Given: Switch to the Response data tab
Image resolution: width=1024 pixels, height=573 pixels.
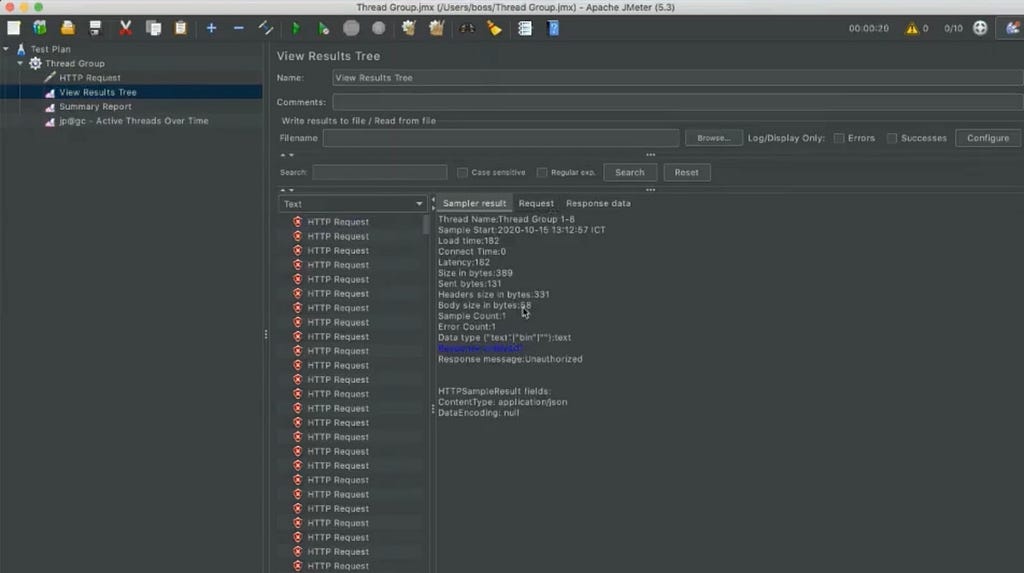Looking at the screenshot, I should coord(598,203).
